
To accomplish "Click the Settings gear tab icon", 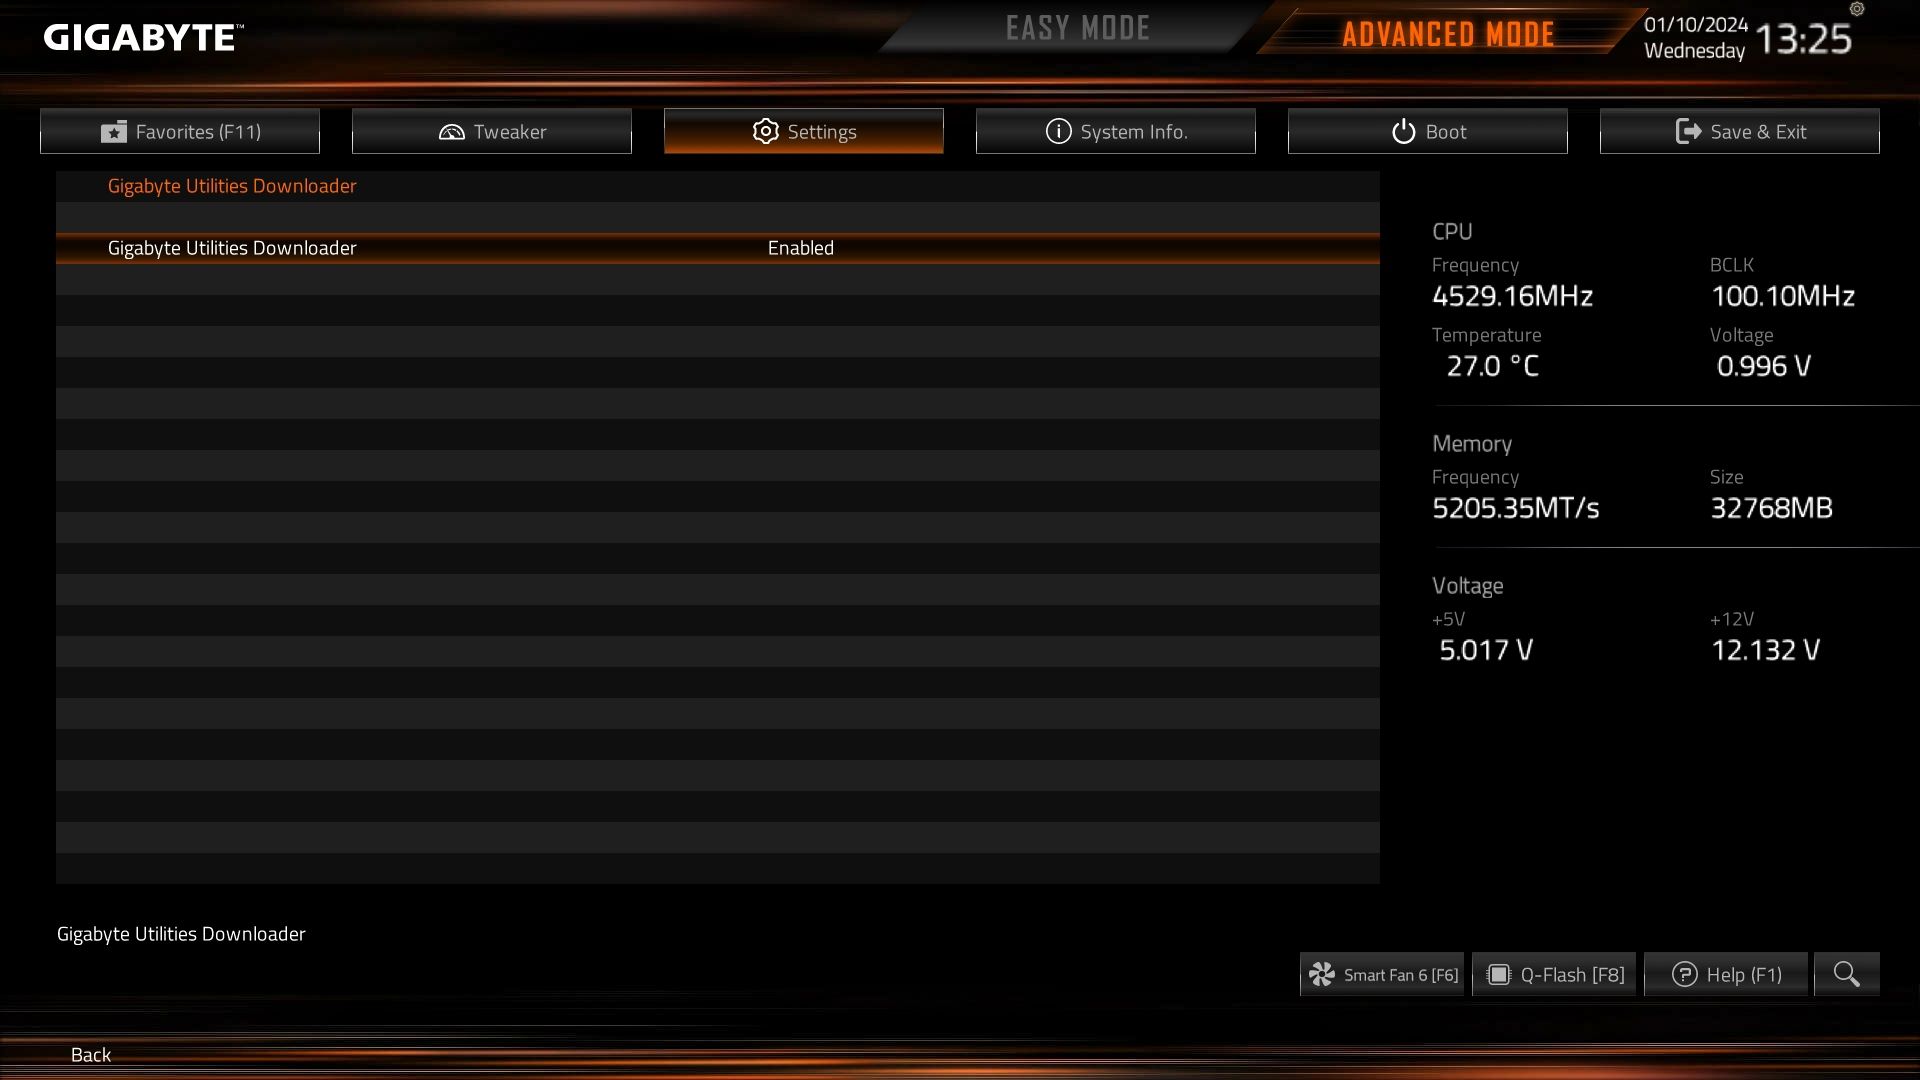I will [765, 131].
